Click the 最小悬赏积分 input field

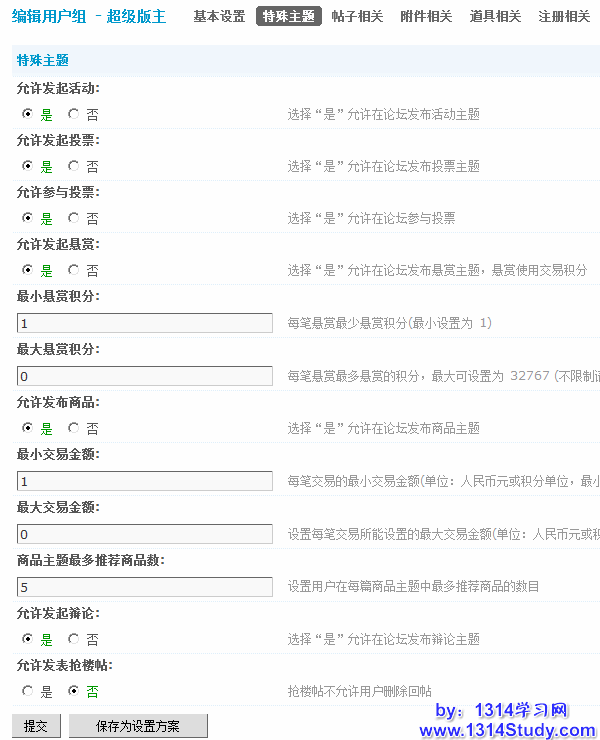(x=145, y=323)
